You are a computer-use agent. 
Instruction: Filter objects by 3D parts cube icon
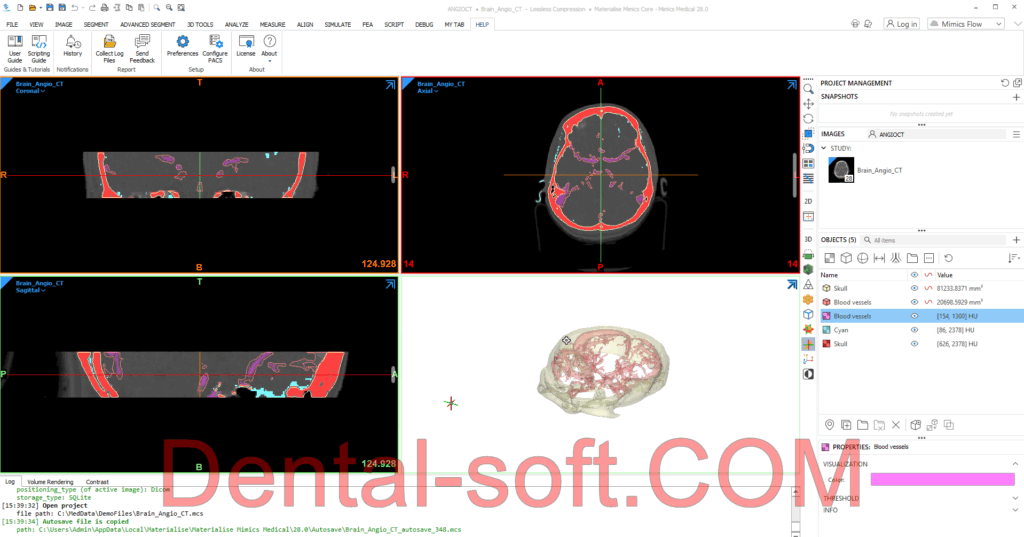click(846, 258)
